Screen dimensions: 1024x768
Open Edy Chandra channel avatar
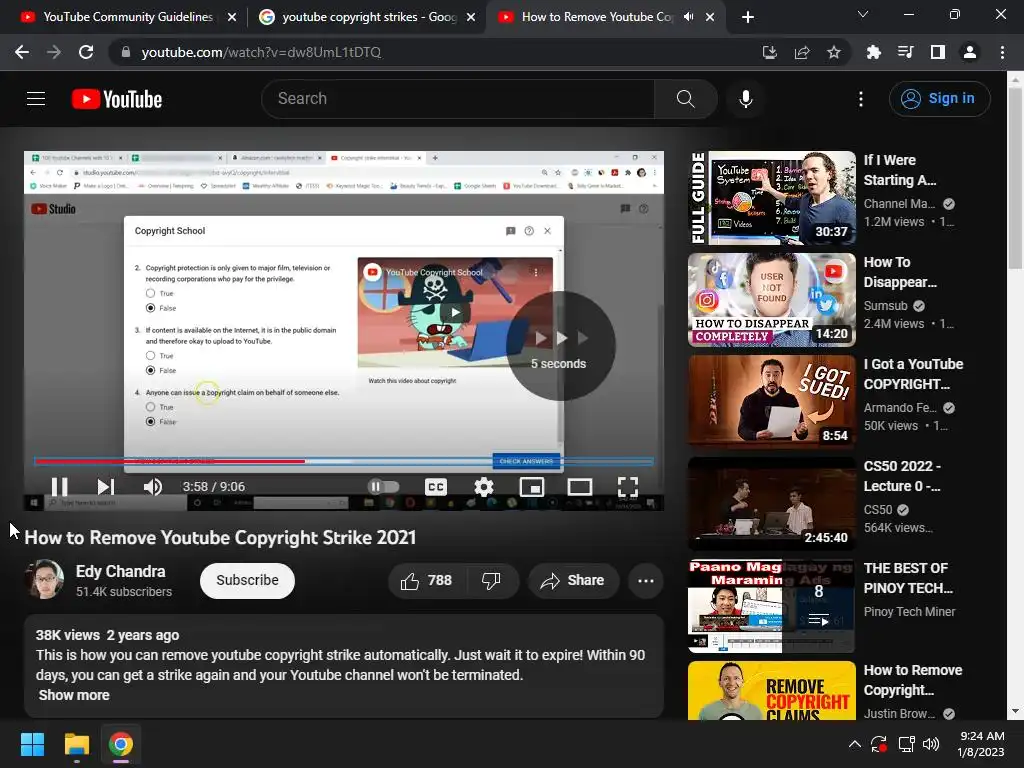click(x=44, y=580)
